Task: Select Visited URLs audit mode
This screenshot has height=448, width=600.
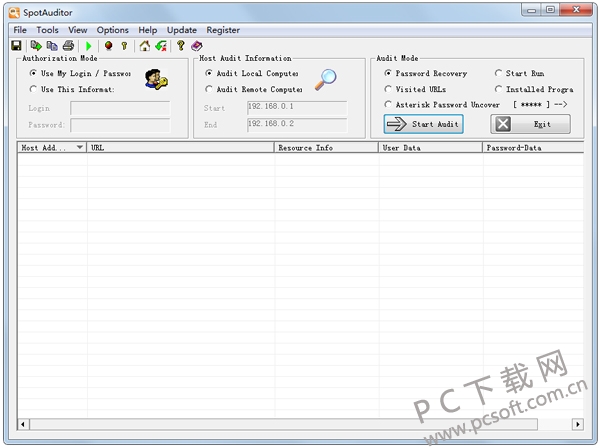Action: [415, 89]
